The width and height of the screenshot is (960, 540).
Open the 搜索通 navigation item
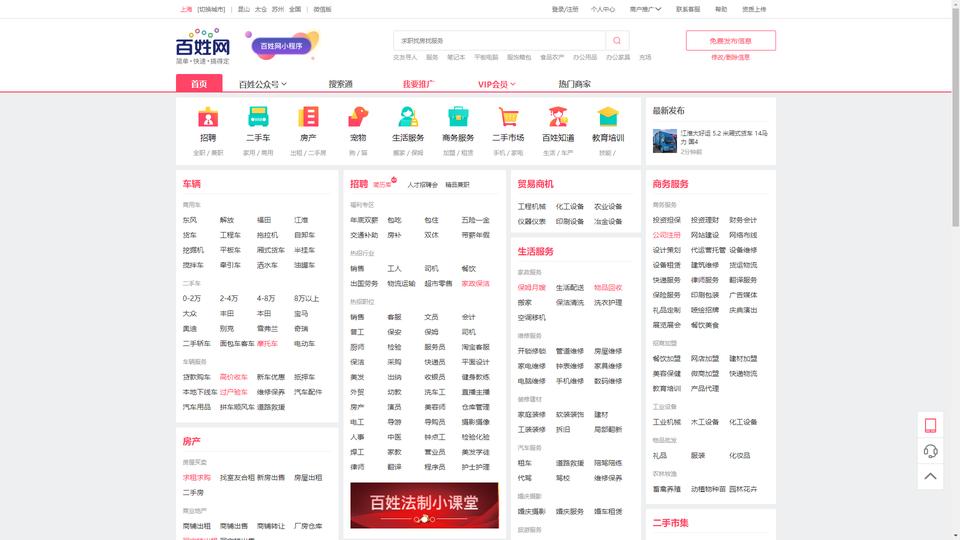pos(340,84)
